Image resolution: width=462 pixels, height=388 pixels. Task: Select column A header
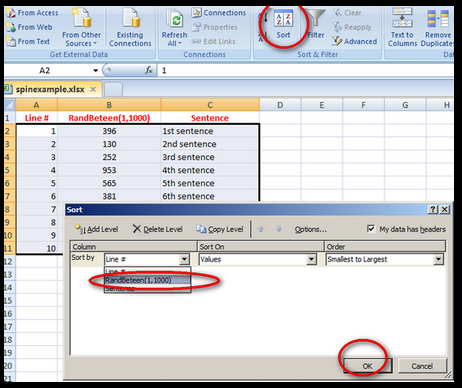[x=36, y=105]
